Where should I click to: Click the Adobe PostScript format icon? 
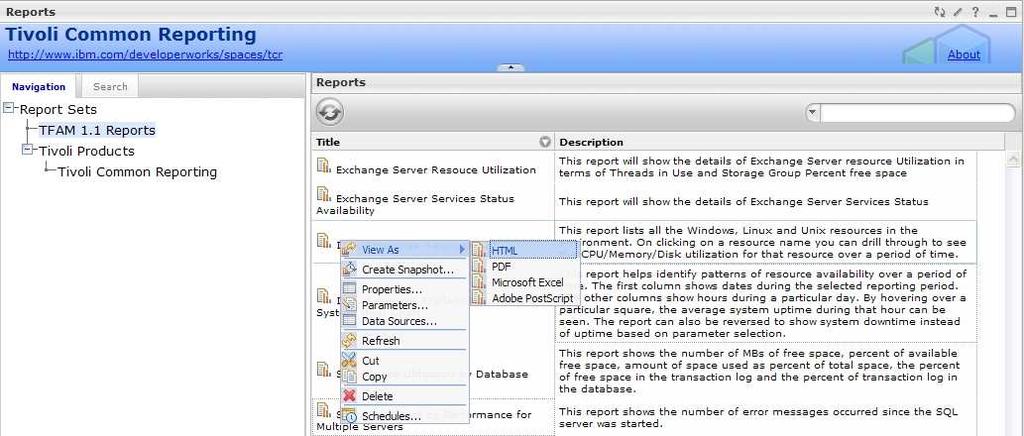point(480,298)
